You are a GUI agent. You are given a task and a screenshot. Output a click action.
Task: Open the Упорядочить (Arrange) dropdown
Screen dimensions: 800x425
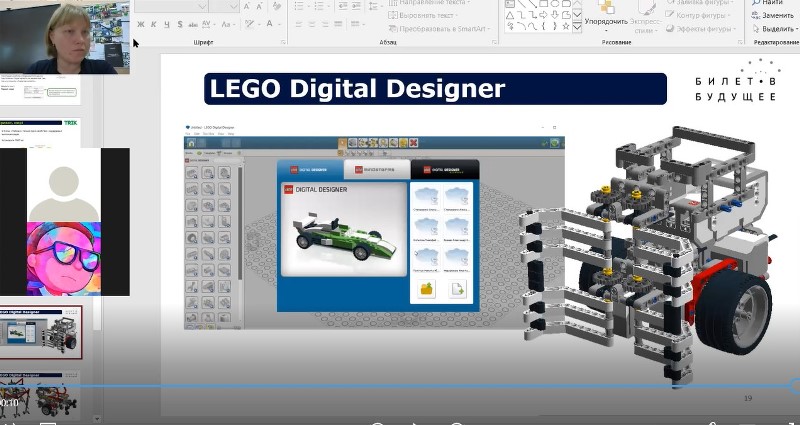pyautogui.click(x=606, y=21)
